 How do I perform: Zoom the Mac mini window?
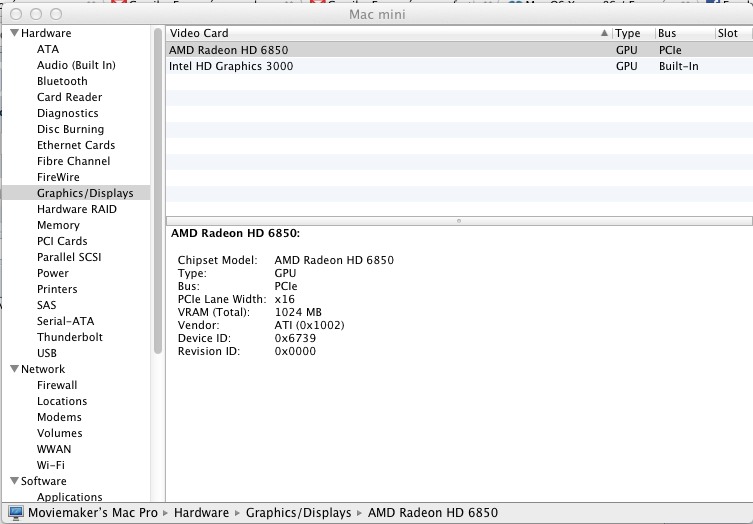(x=56, y=14)
